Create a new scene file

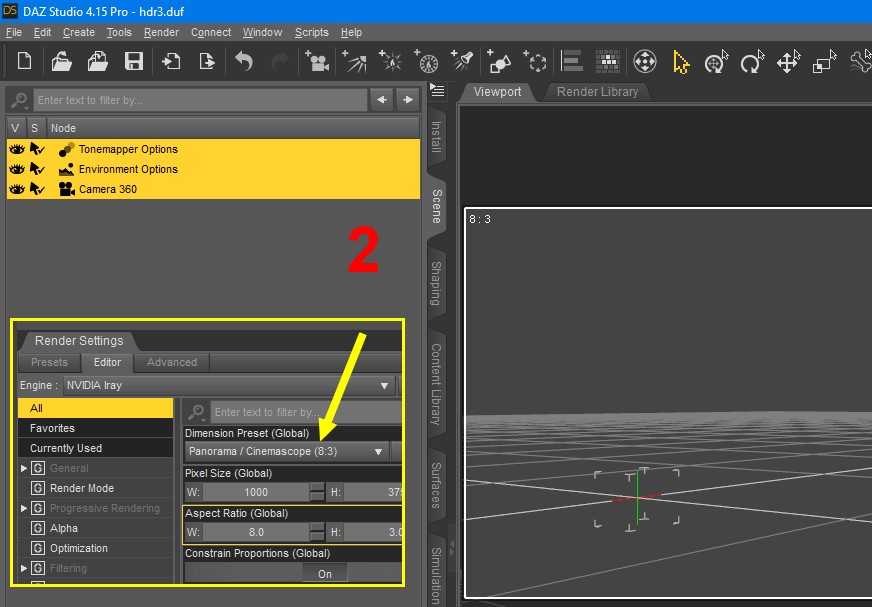(24, 61)
